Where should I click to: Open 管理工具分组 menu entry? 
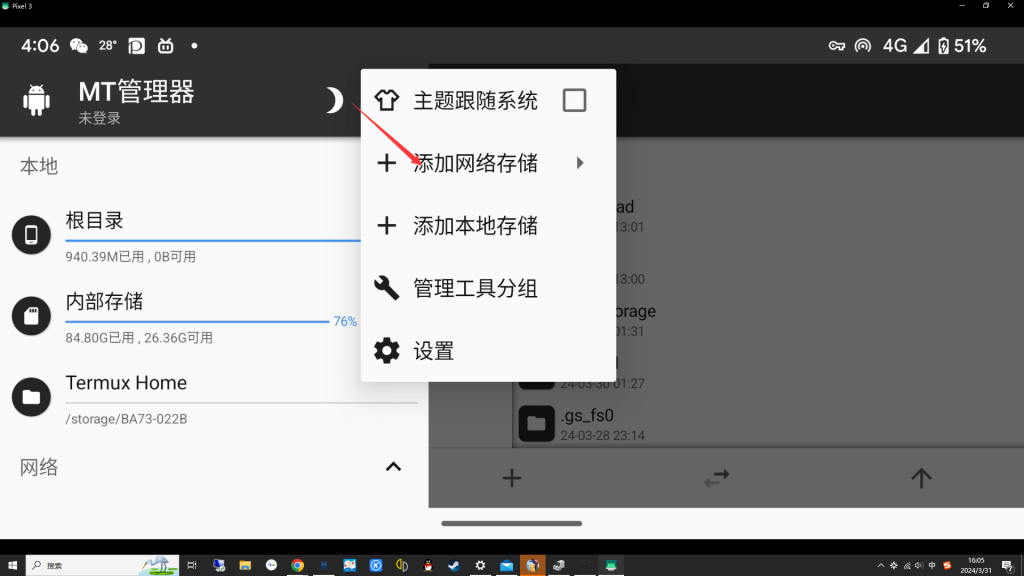(475, 289)
